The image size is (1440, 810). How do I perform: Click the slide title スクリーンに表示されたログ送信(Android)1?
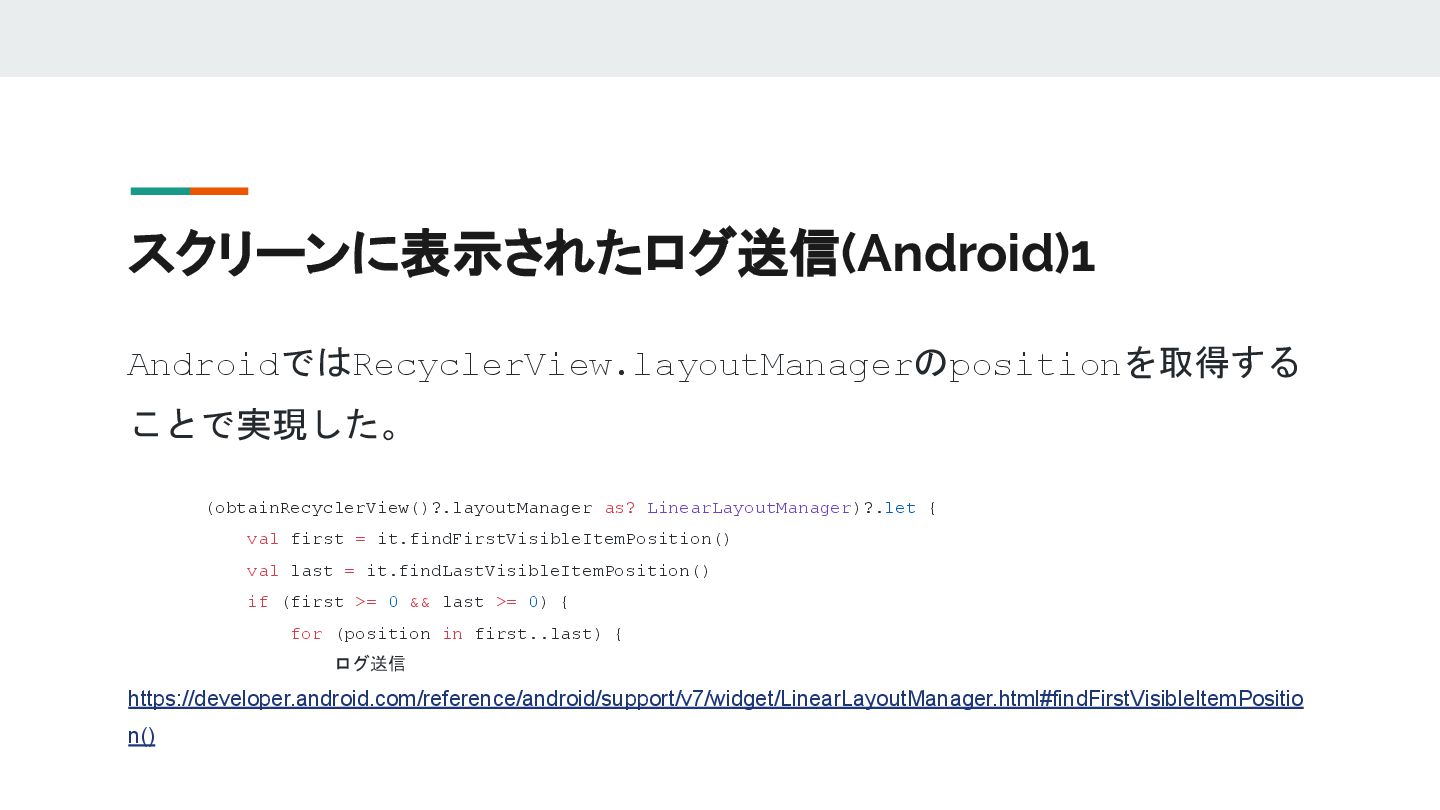tap(611, 254)
